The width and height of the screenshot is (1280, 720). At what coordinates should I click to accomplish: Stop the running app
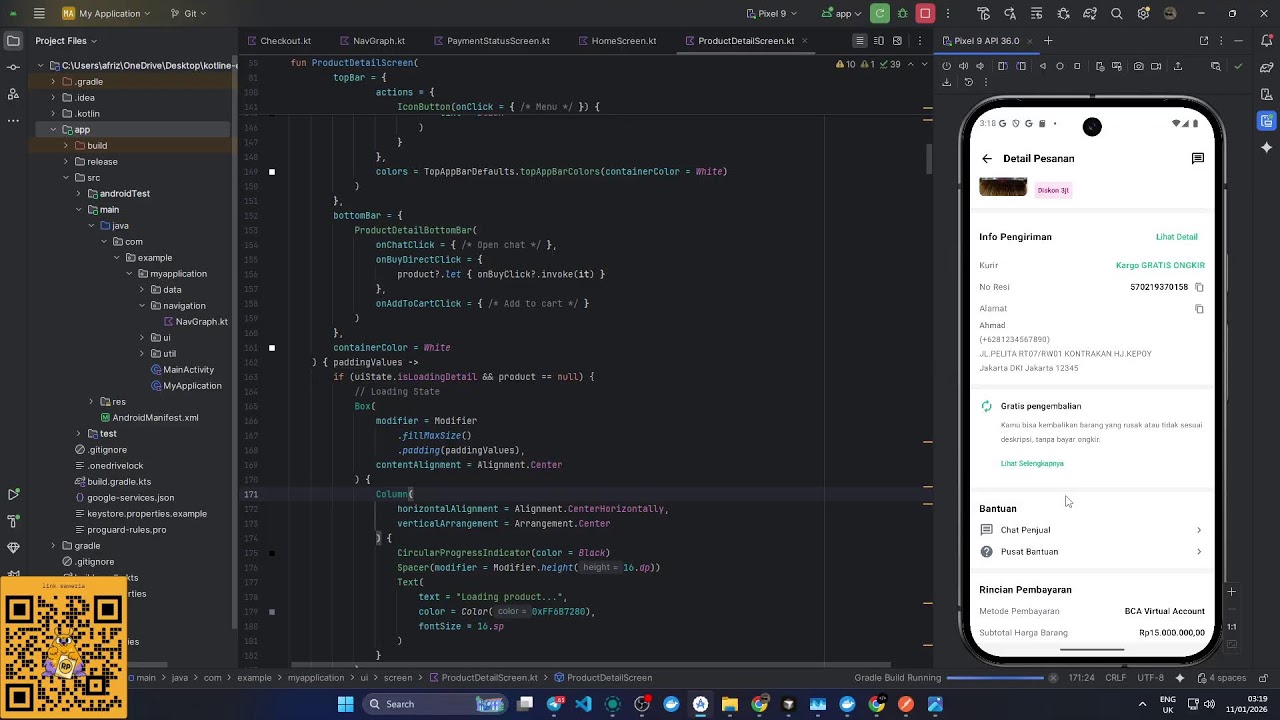point(926,14)
